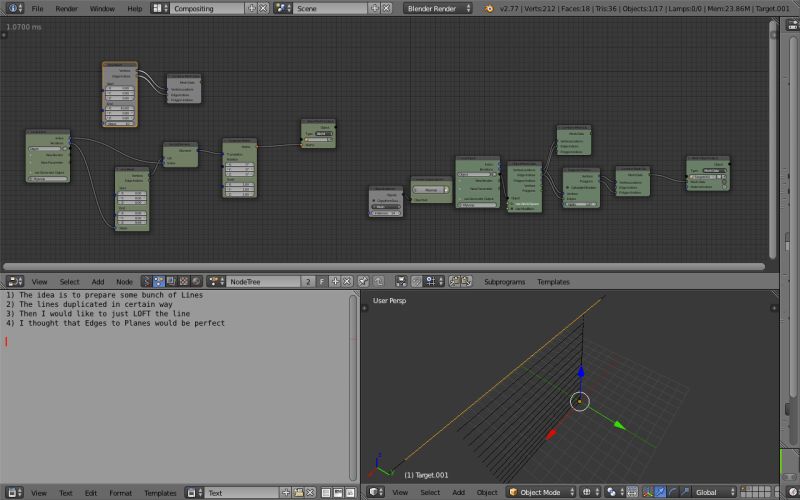
Task: Add a new node tree with plus
Action: click(335, 281)
